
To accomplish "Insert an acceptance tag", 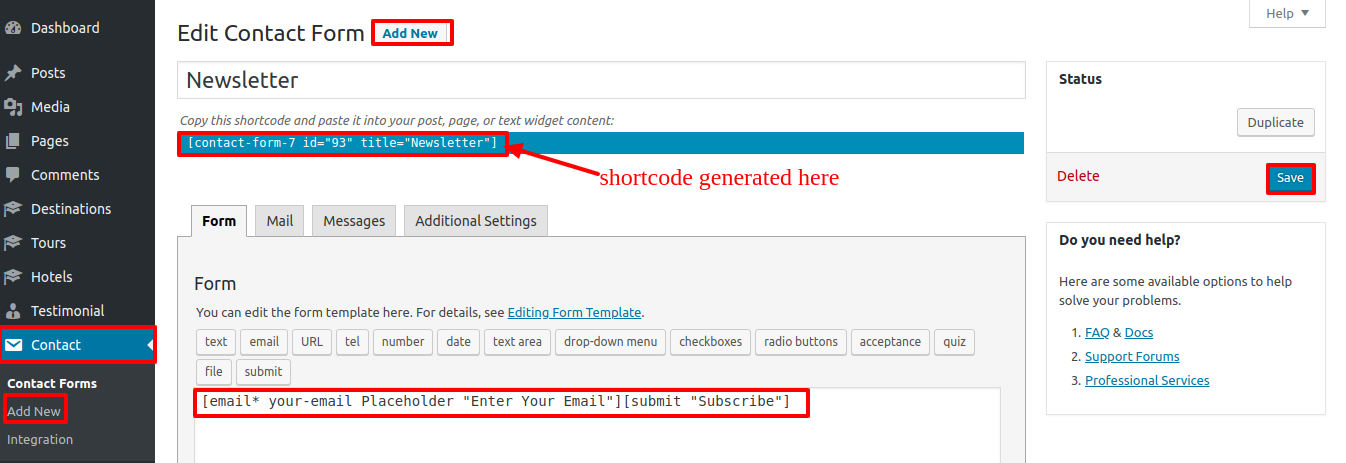I will (x=890, y=342).
